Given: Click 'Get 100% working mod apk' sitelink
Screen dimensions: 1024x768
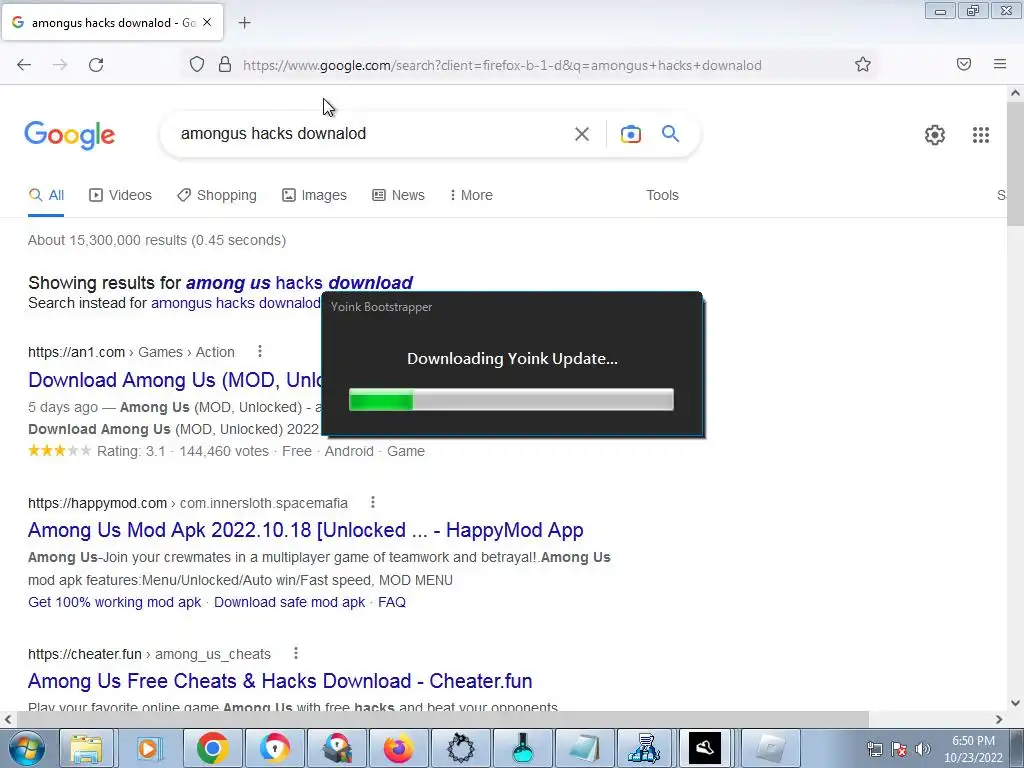Looking at the screenshot, I should (114, 602).
